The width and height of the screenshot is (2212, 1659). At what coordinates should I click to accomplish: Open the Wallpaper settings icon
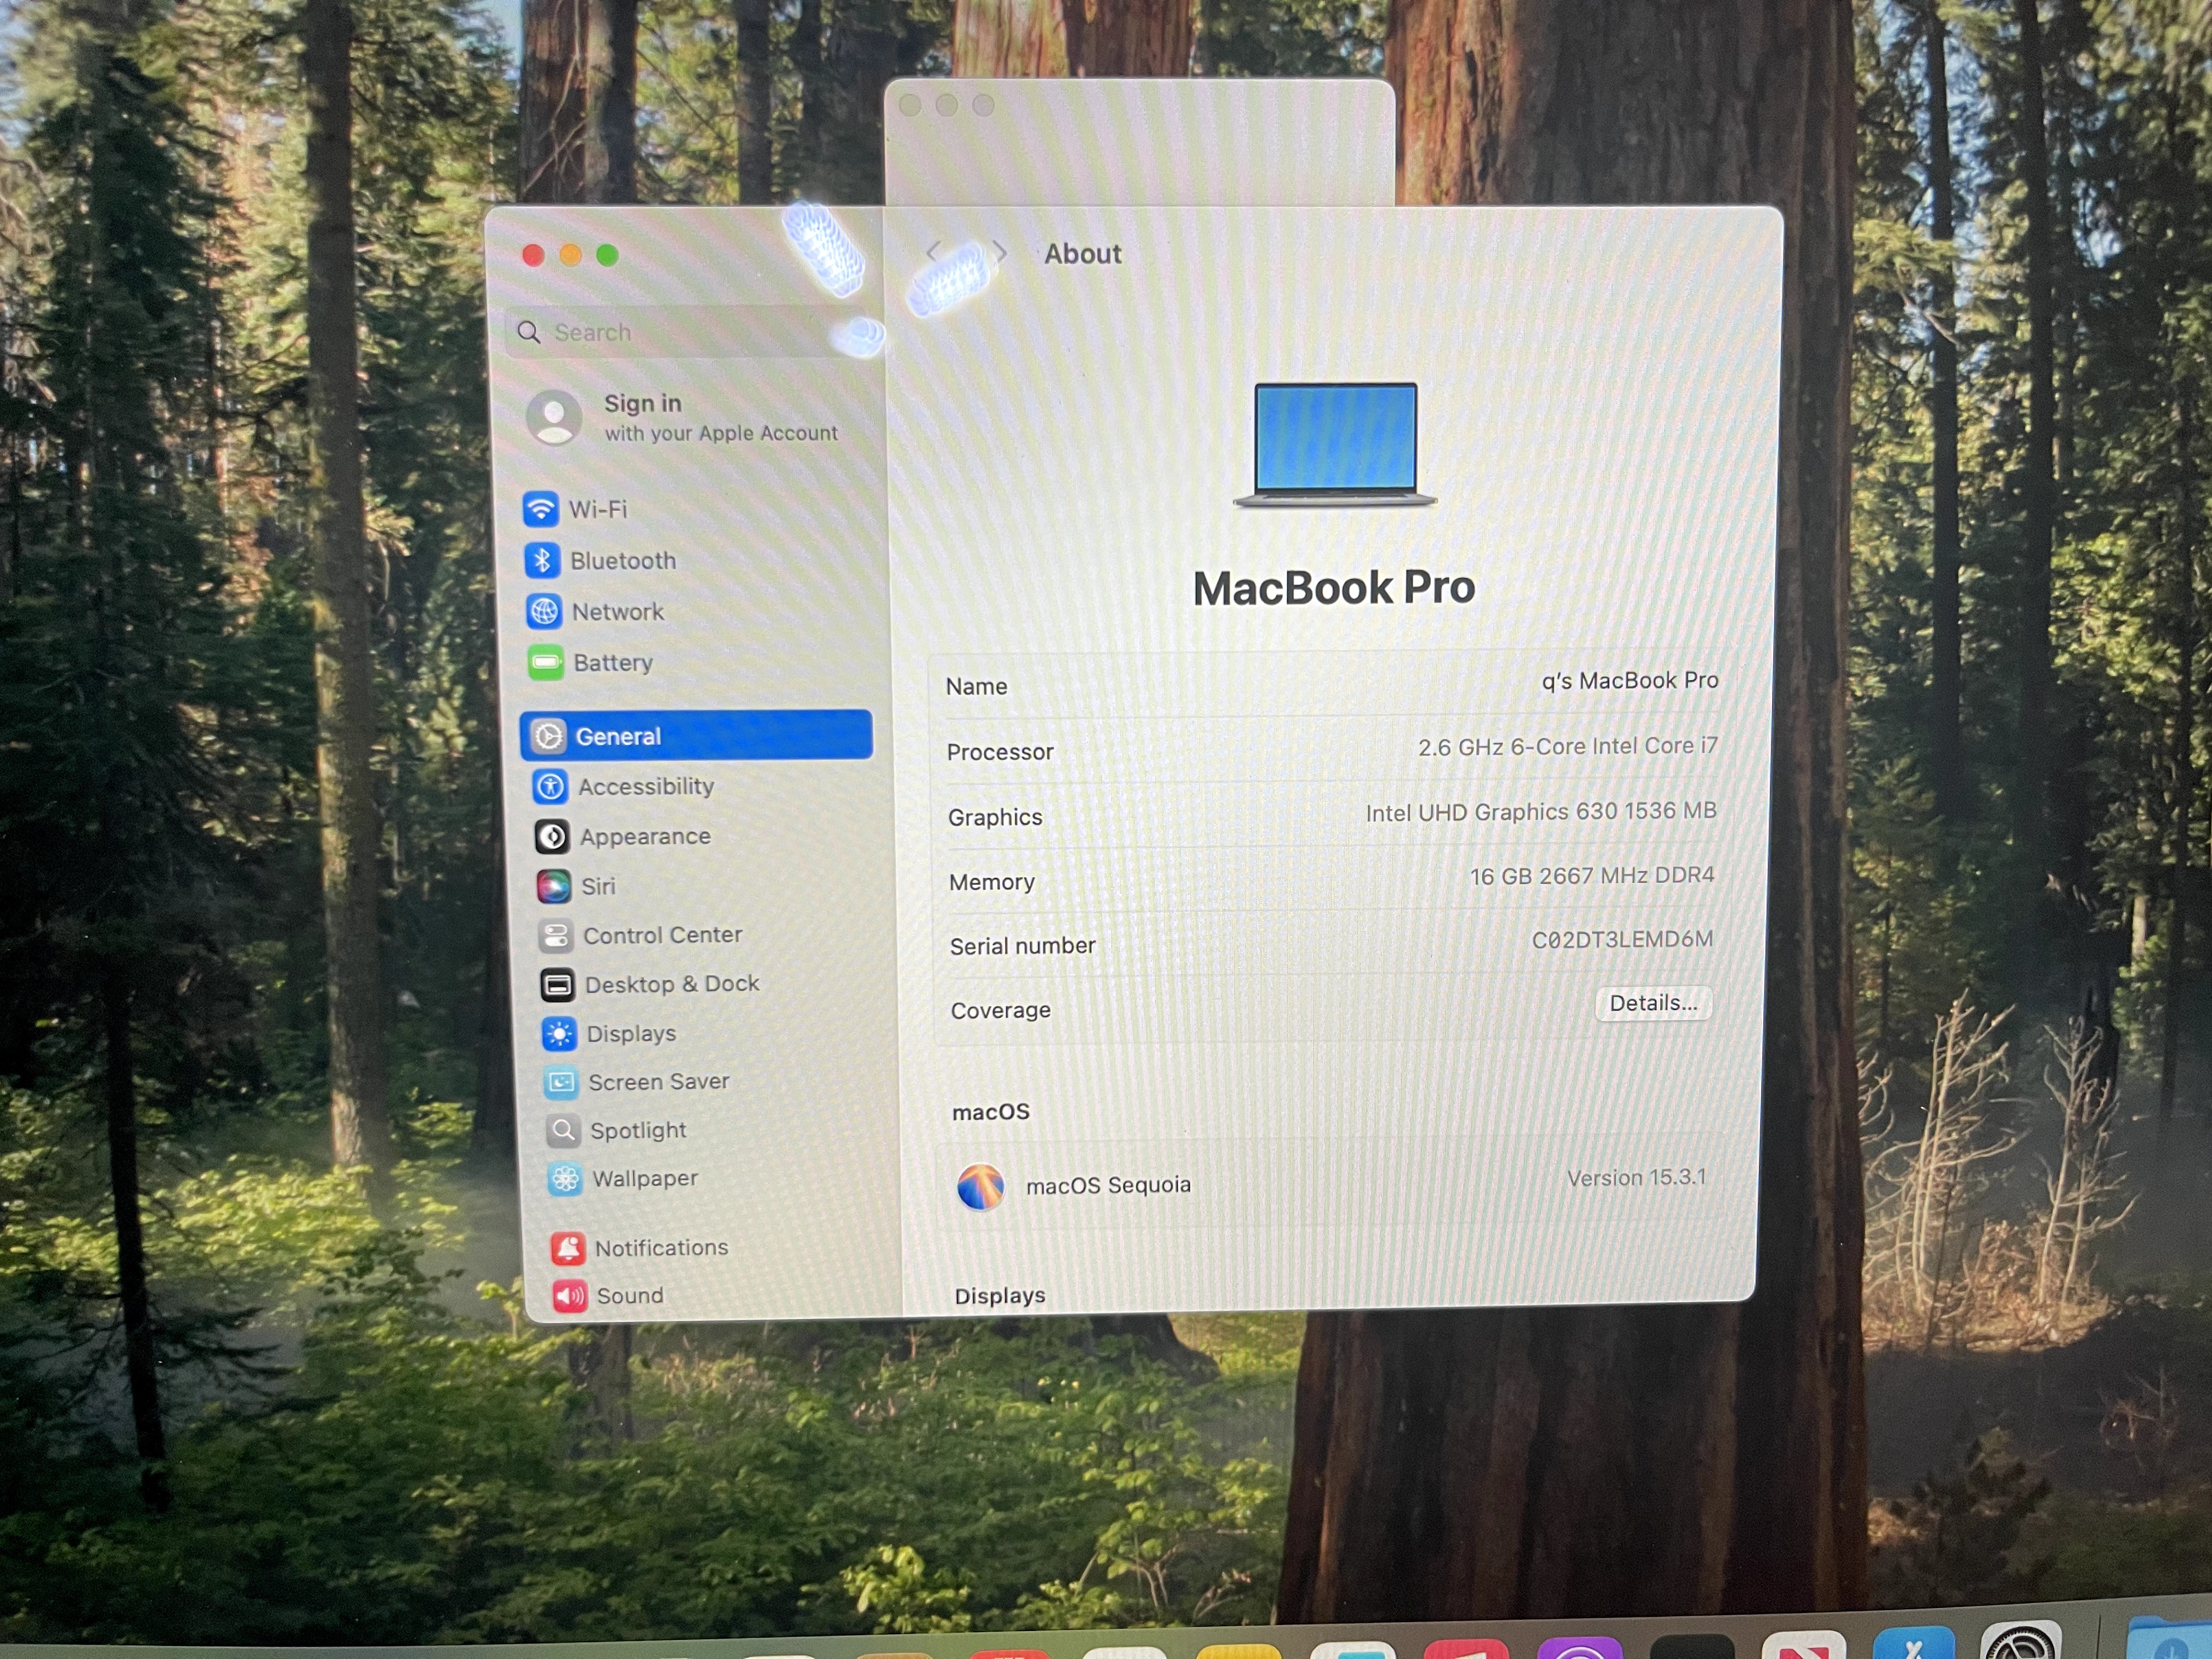[x=565, y=1179]
